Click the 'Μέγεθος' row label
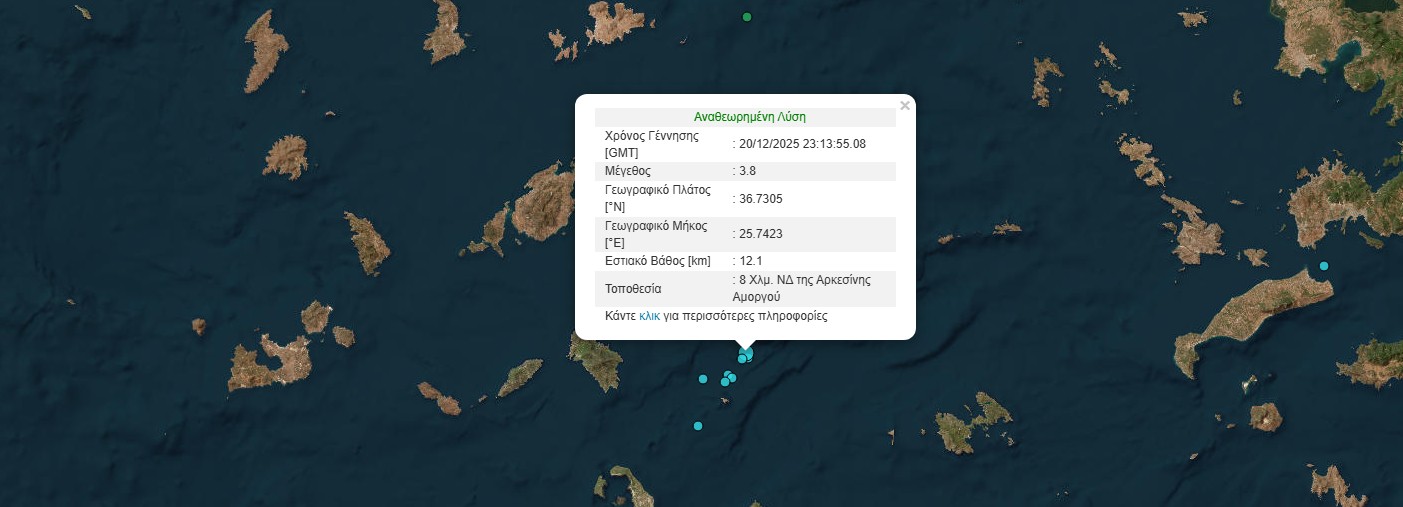The height and width of the screenshot is (507, 1403). (628, 171)
